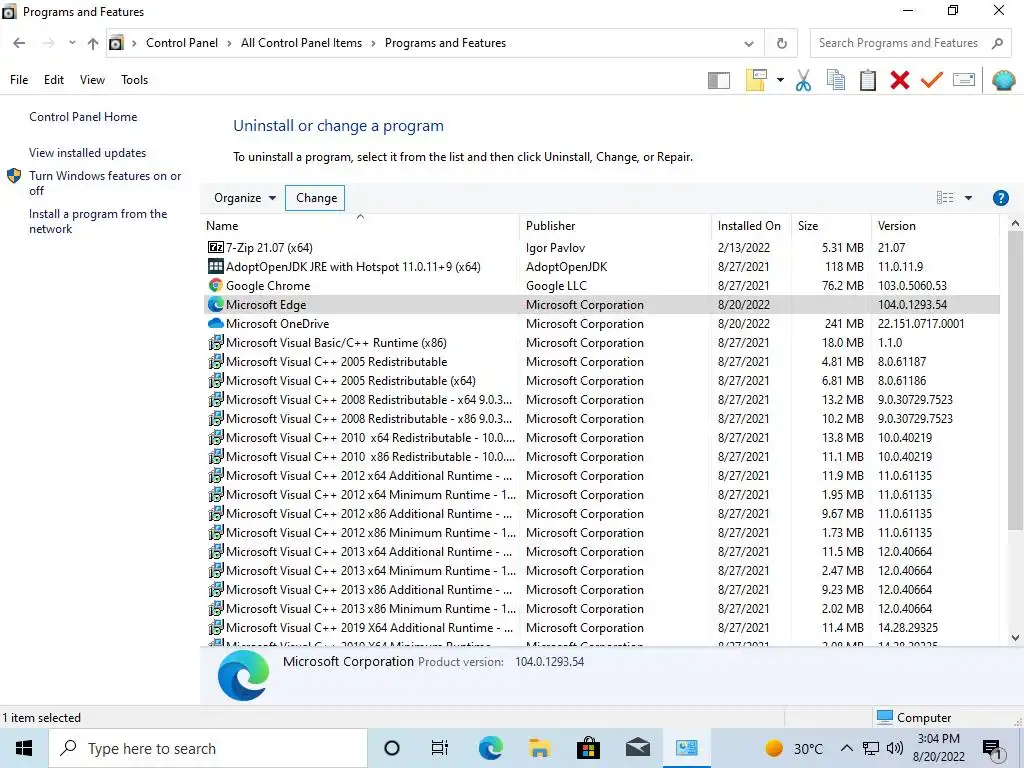Select the 7-Zip 21.07 (x64) icon
Viewport: 1024px width, 768px height.
click(x=216, y=248)
